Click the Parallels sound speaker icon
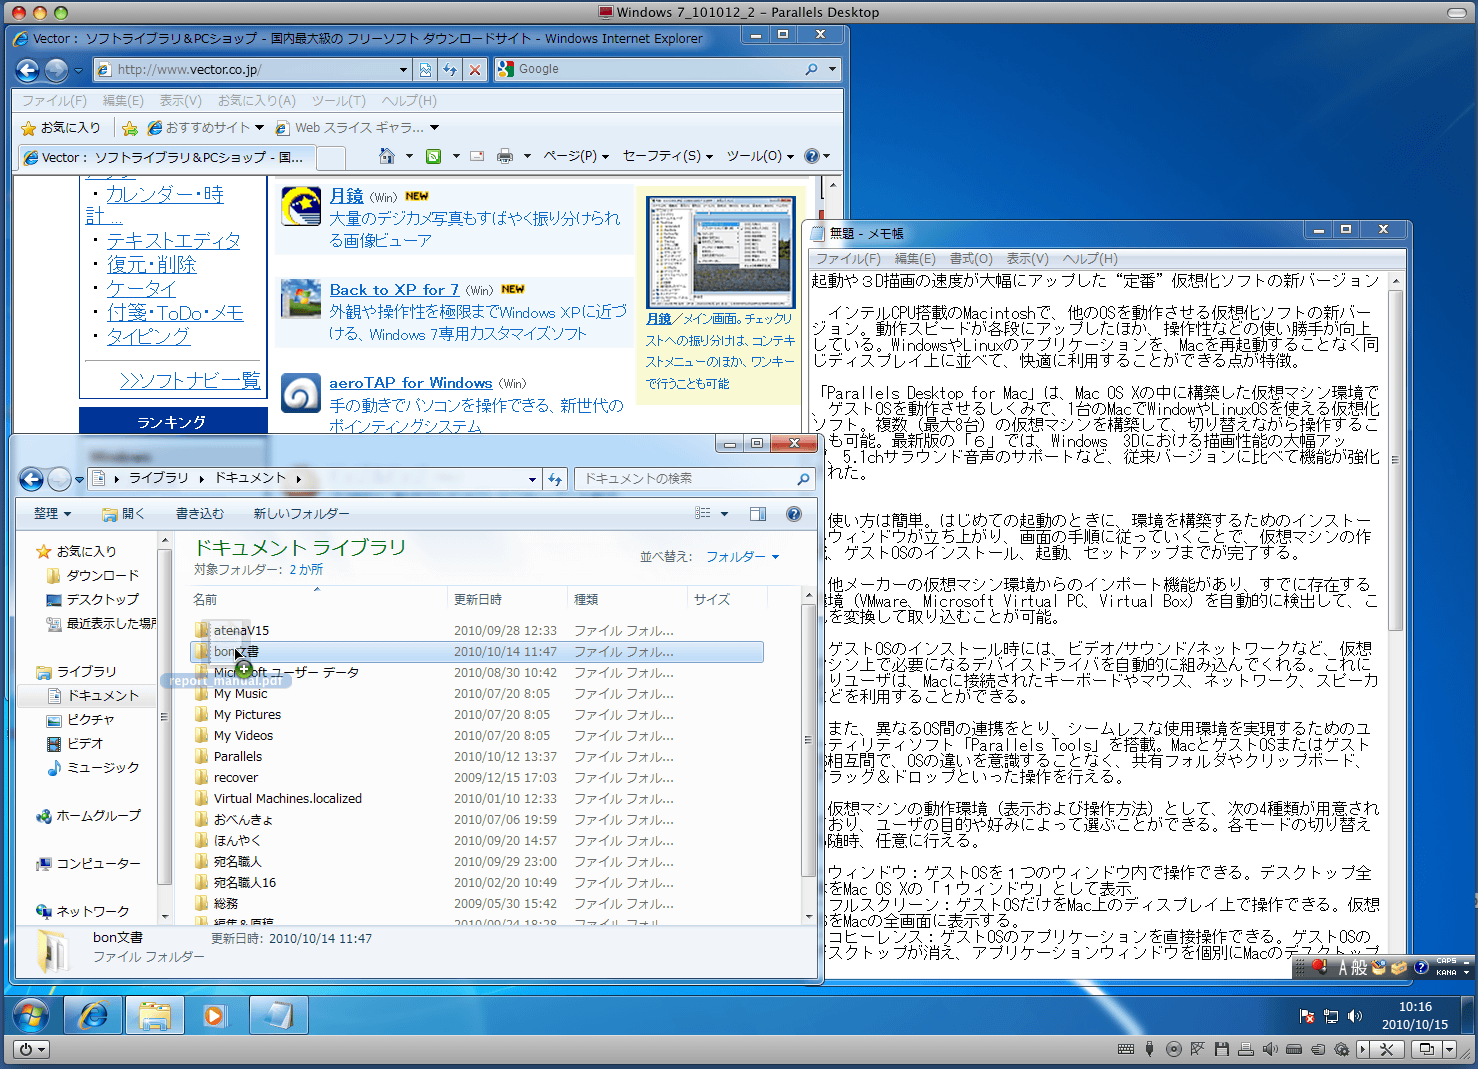Viewport: 1478px width, 1069px height. pos(1270,1049)
